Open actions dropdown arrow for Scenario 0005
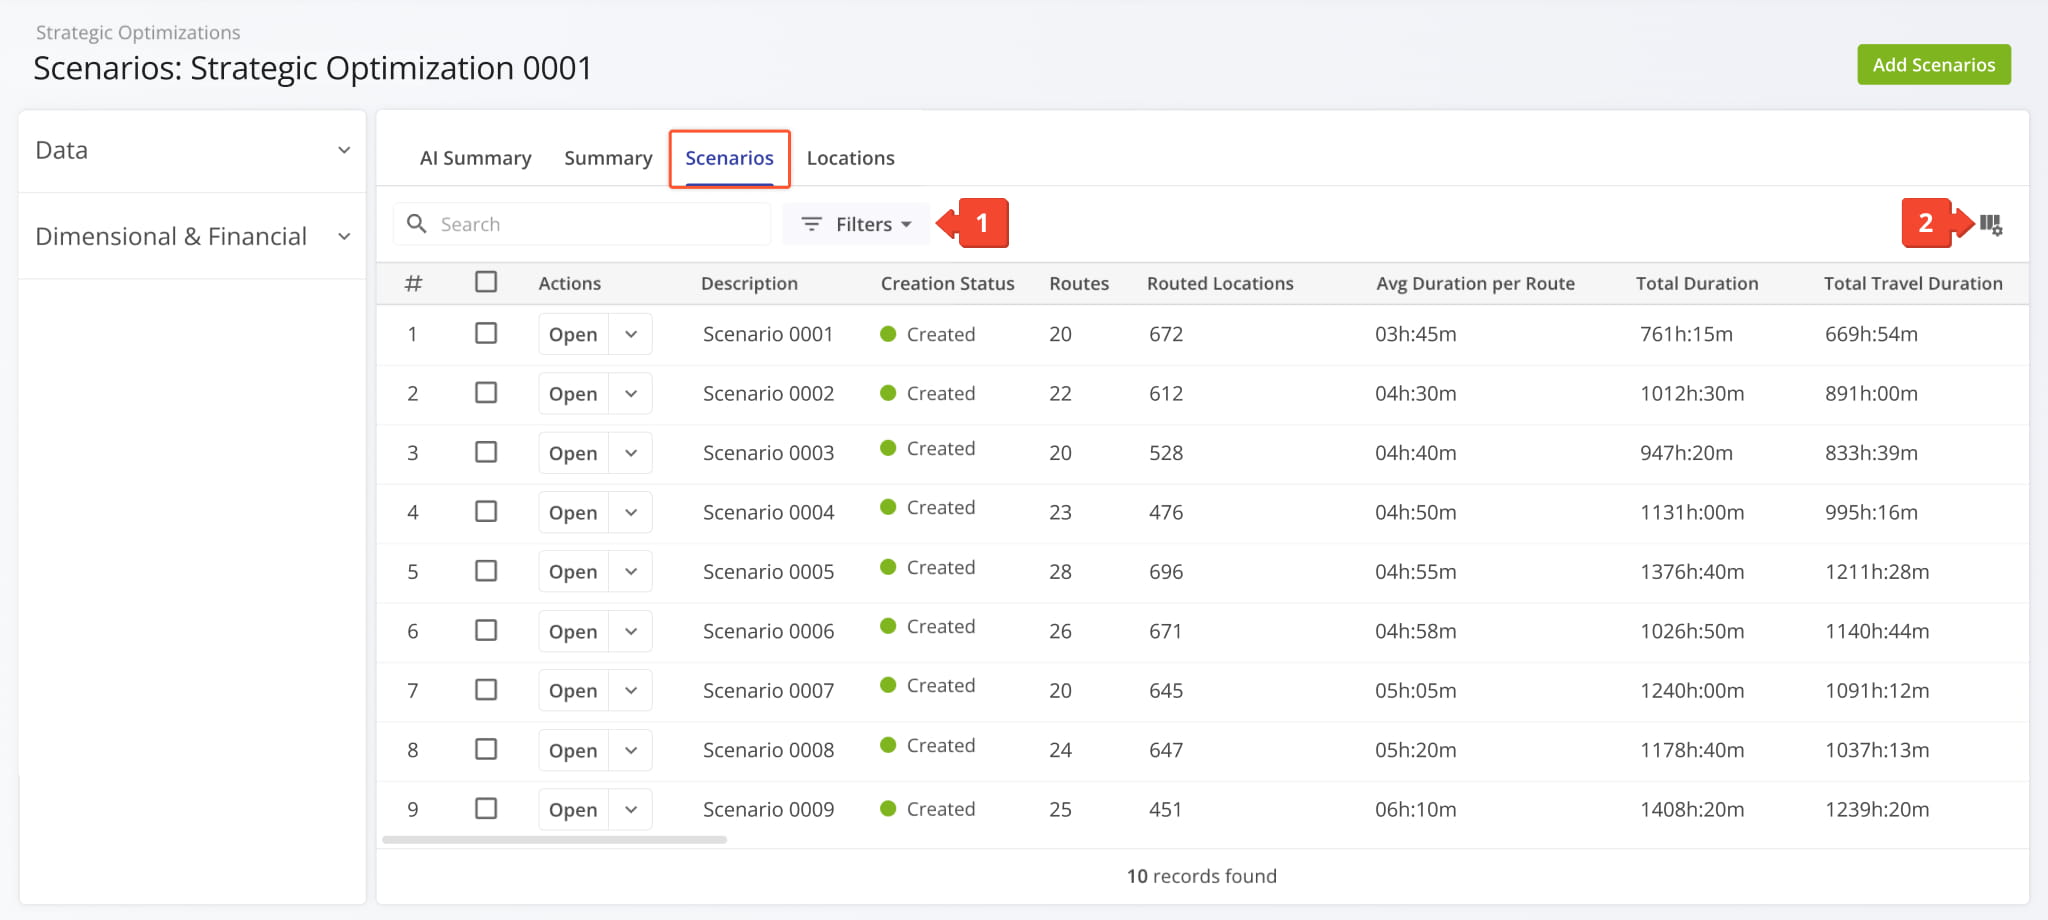Screen dimensions: 2048x920 (x=631, y=571)
